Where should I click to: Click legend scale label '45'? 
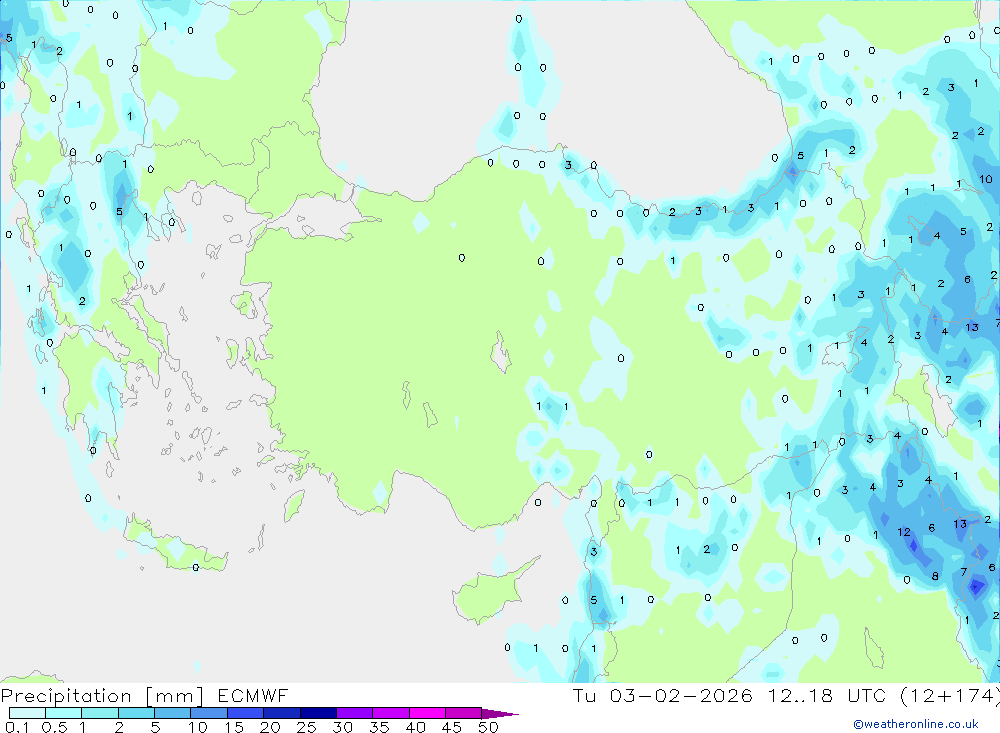(452, 727)
